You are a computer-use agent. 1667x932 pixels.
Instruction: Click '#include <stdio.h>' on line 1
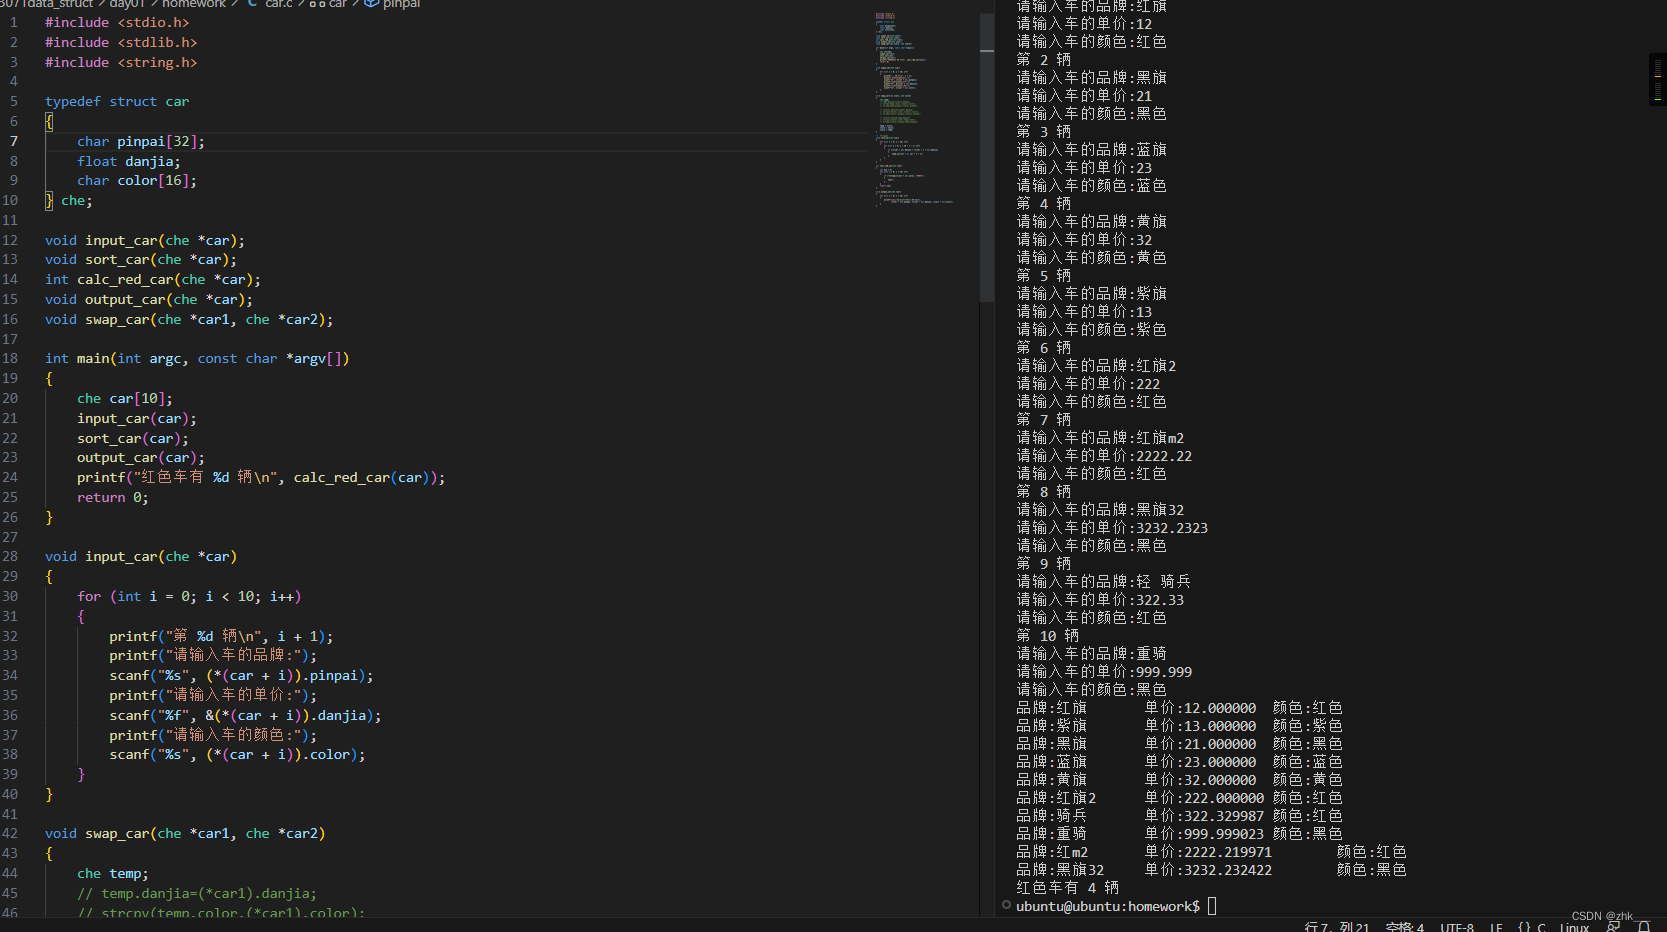pos(117,22)
